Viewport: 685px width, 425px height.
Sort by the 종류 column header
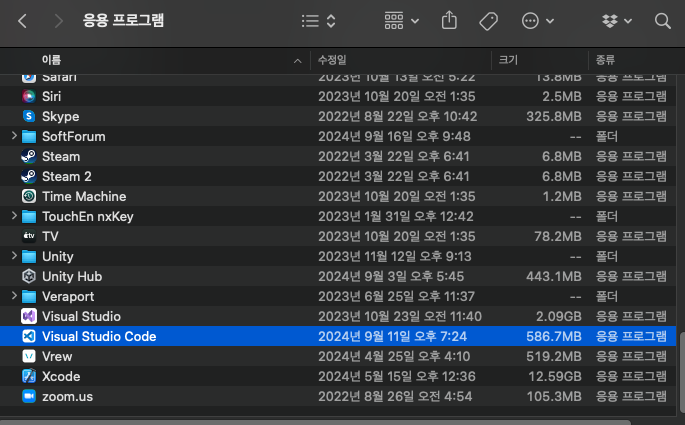(605, 60)
